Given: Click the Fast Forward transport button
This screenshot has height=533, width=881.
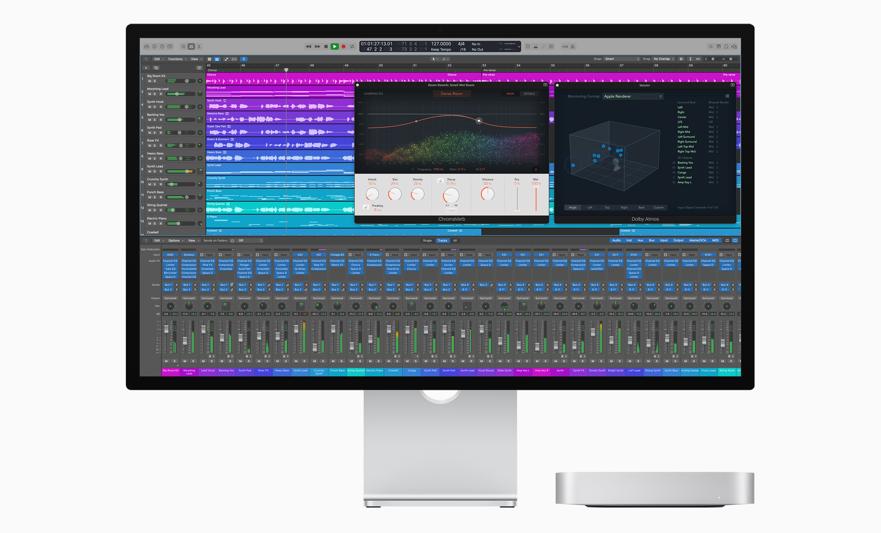Looking at the screenshot, I should [x=317, y=47].
